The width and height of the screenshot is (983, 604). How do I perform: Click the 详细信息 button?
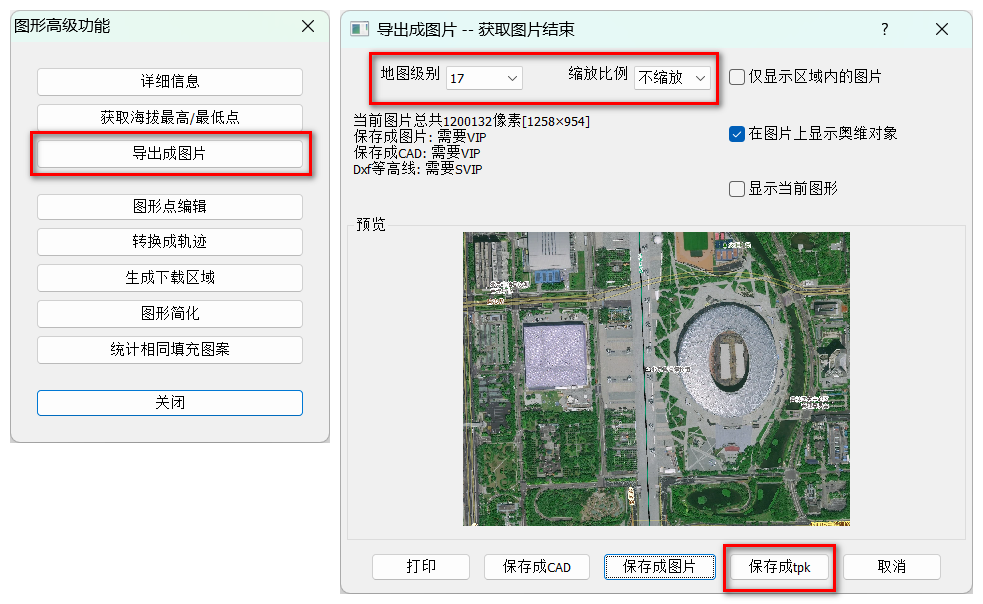(170, 82)
